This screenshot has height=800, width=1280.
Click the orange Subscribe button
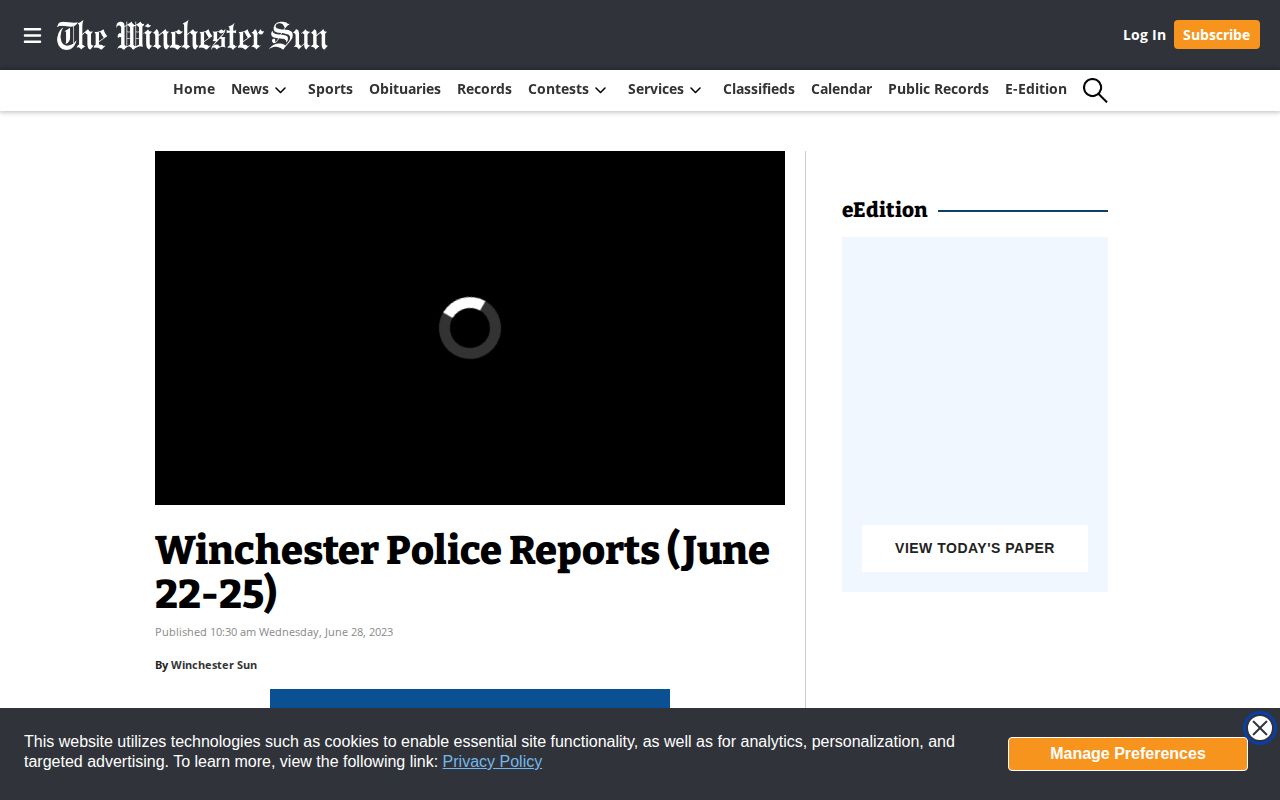(1216, 35)
